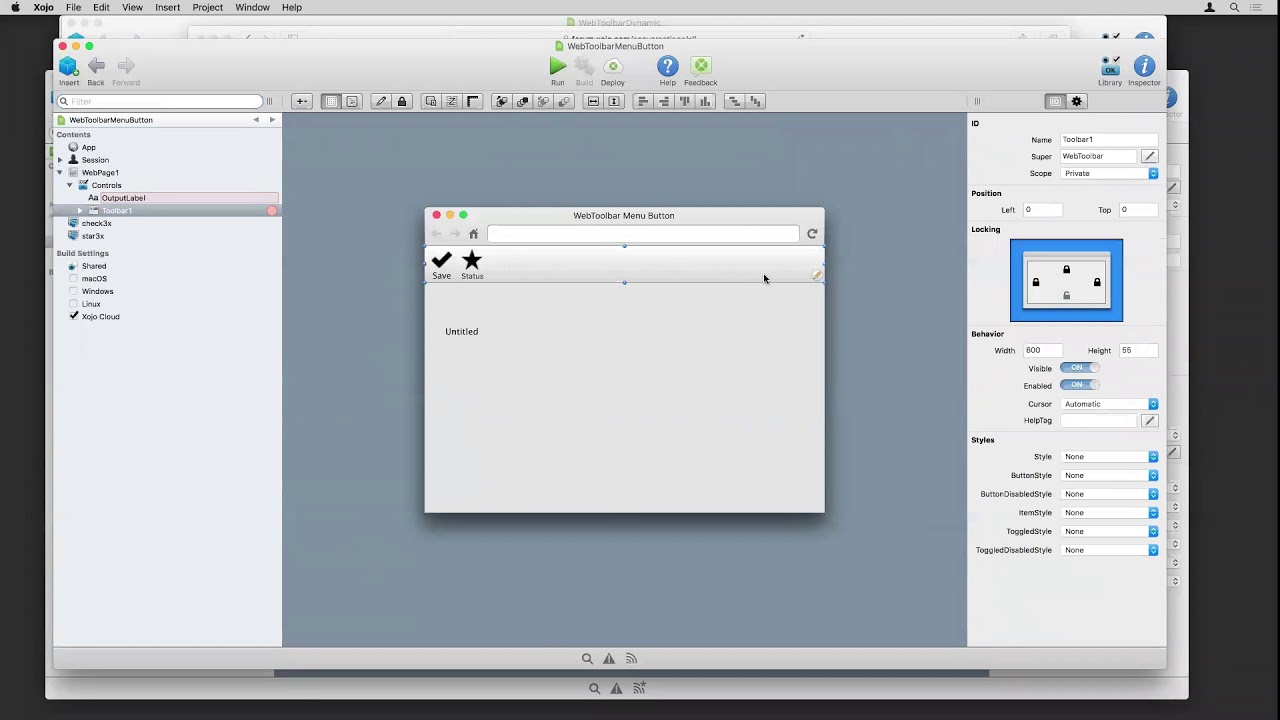
Task: Click the first order-forward icon in layout toolbar
Action: (x=501, y=101)
